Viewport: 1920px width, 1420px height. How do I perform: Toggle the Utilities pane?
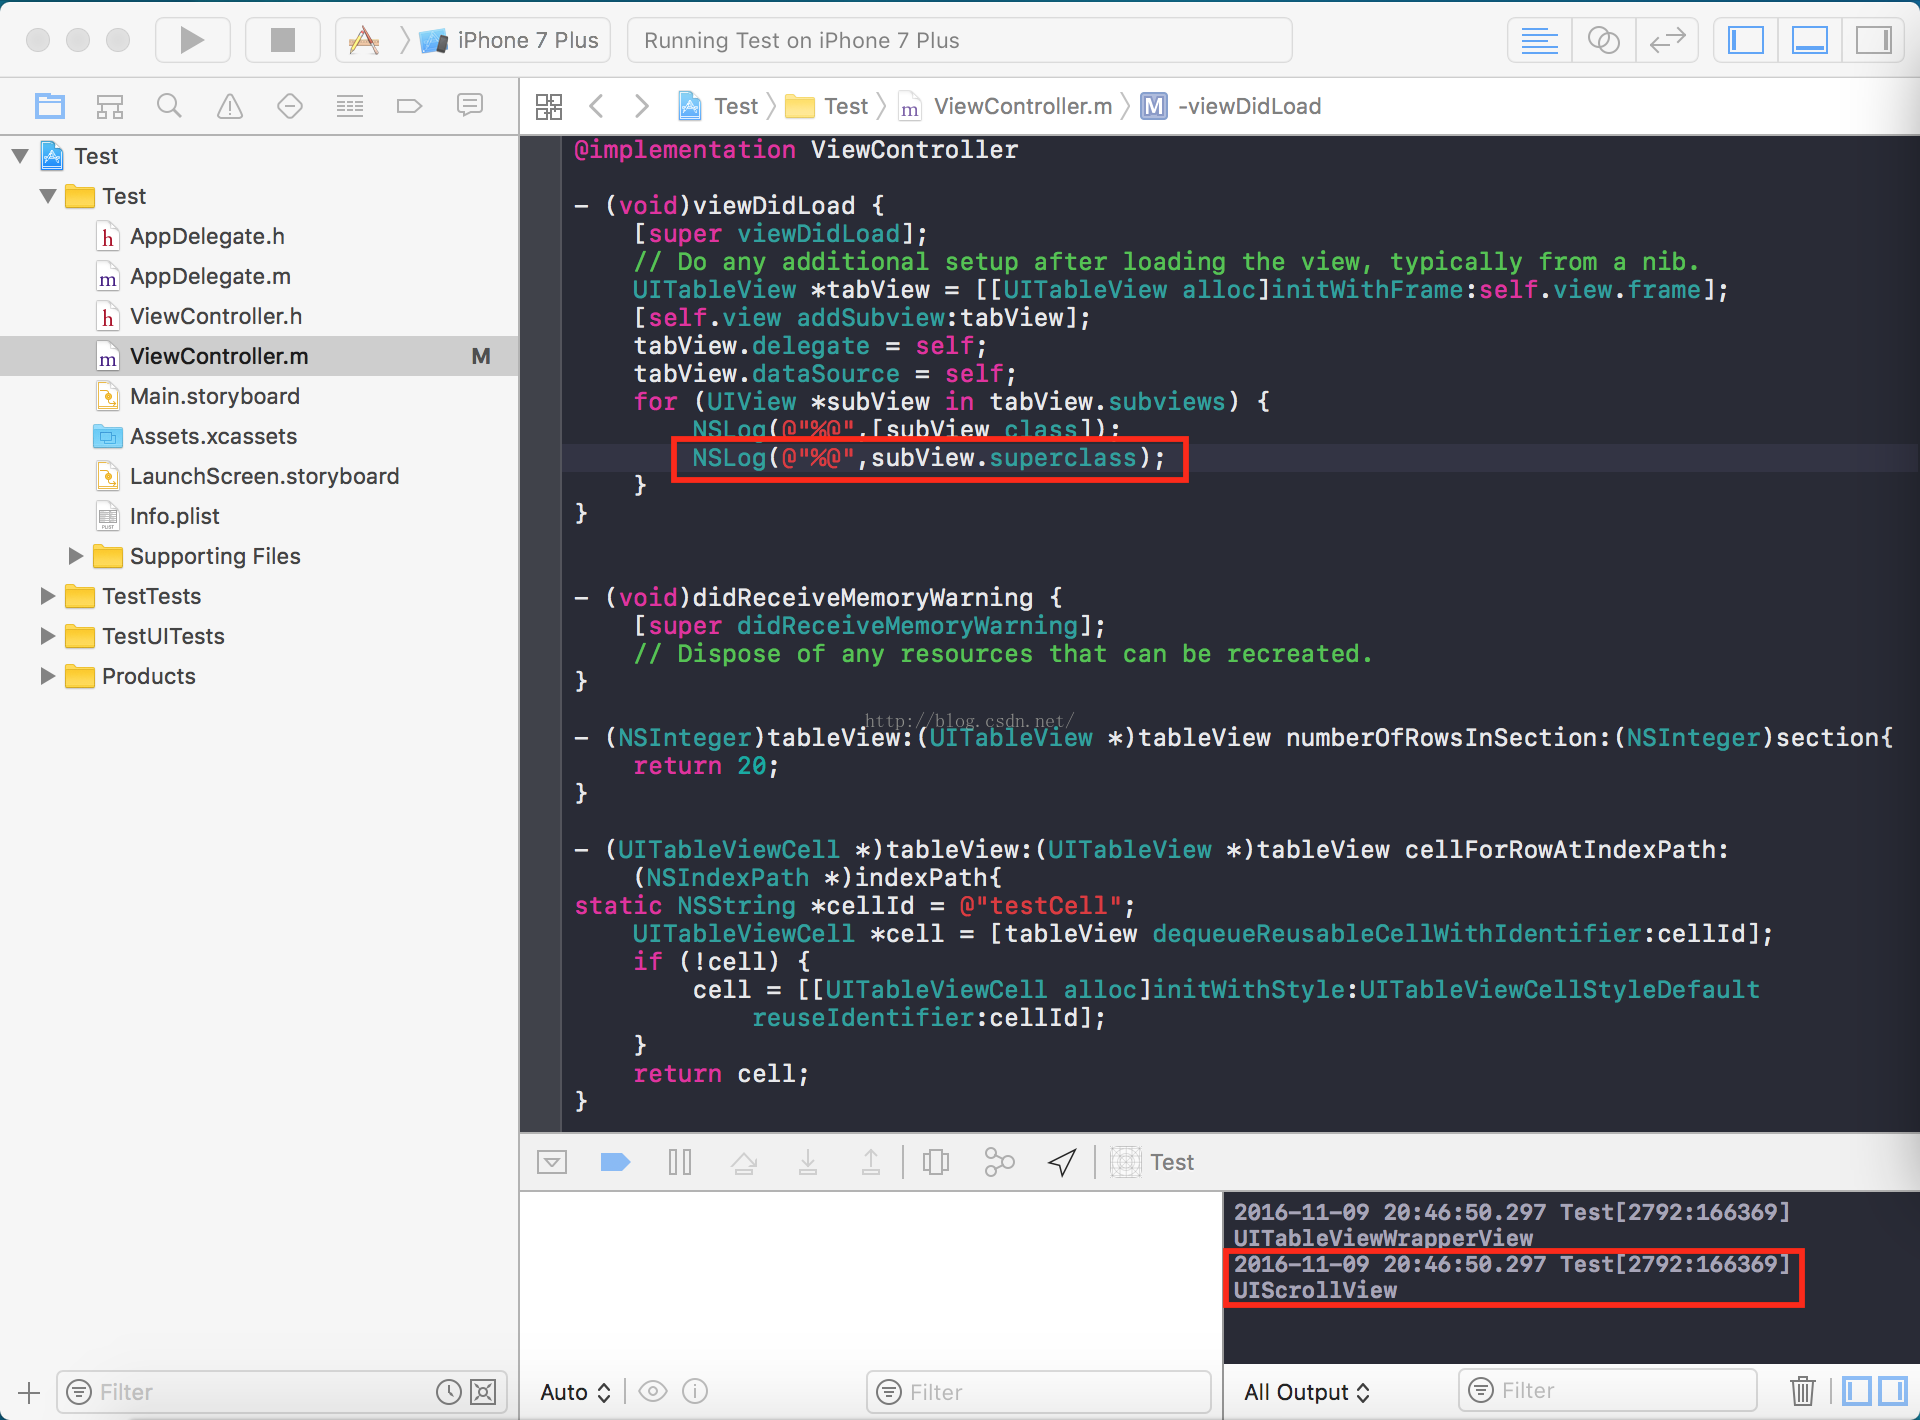pos(1873,41)
